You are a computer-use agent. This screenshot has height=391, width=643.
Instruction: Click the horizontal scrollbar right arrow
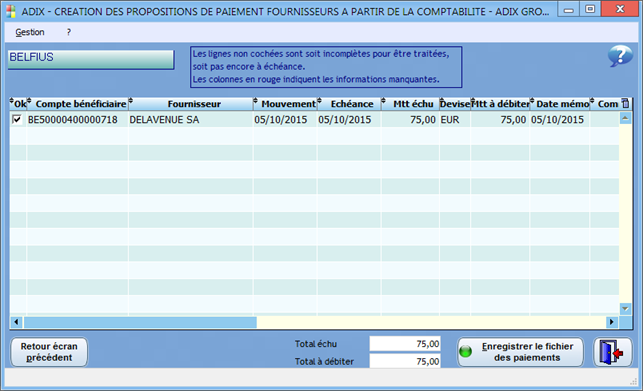click(612, 322)
